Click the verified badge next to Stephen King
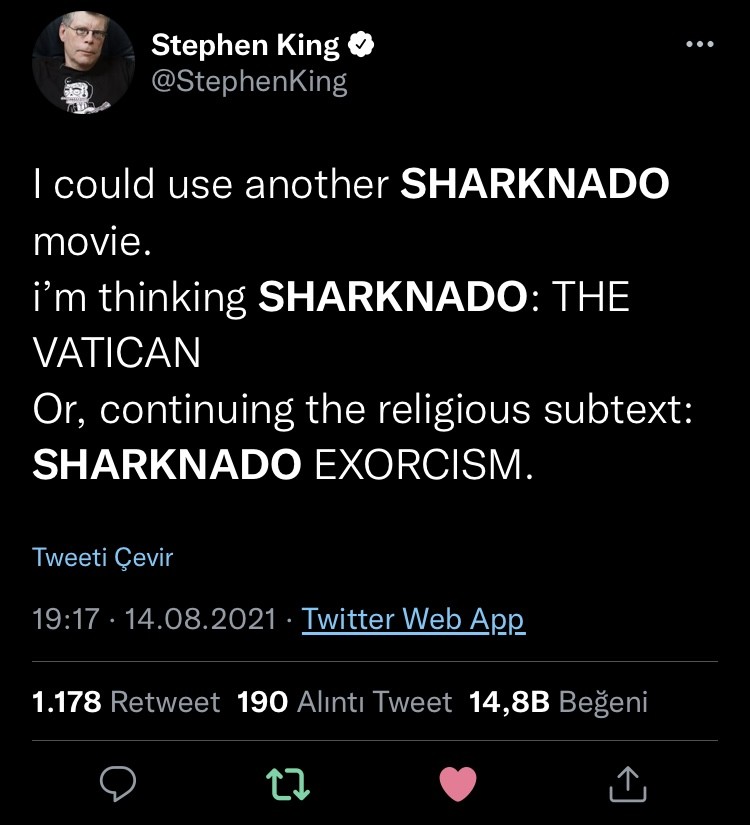The width and height of the screenshot is (750, 825). pyautogui.click(x=362, y=45)
